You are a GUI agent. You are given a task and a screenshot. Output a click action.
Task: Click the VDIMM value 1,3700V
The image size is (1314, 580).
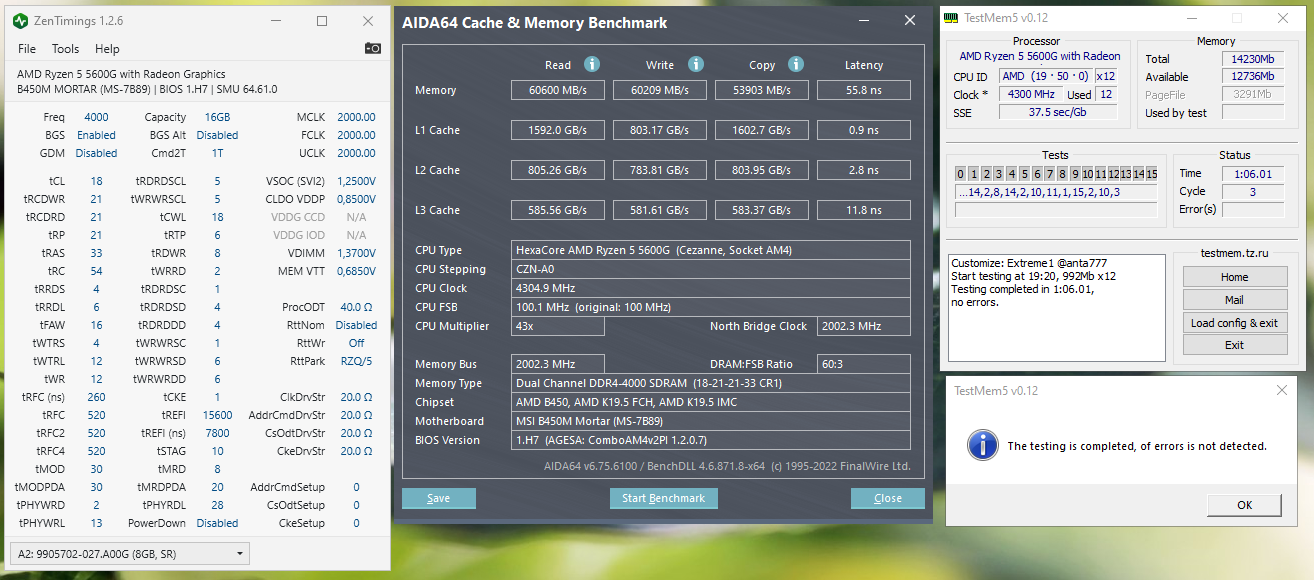(x=357, y=254)
